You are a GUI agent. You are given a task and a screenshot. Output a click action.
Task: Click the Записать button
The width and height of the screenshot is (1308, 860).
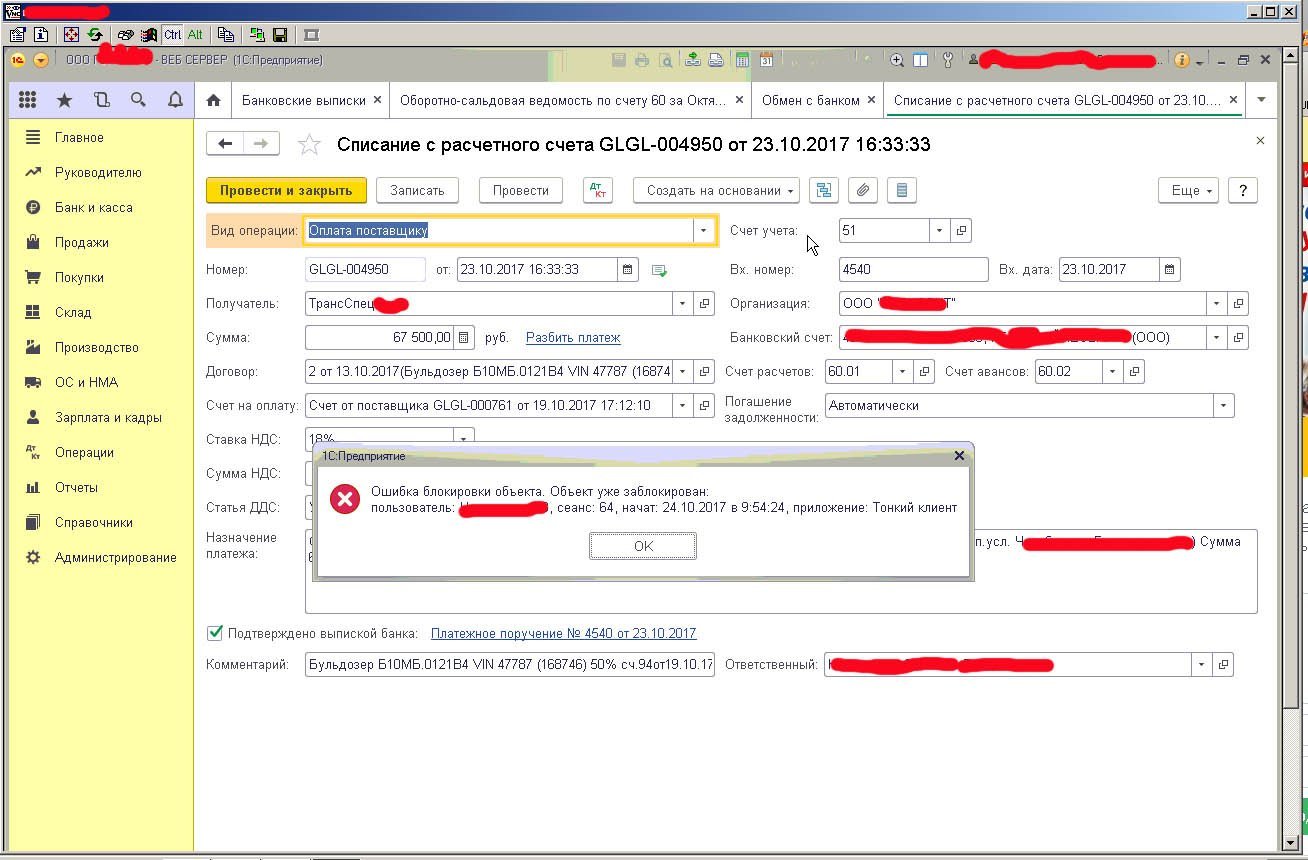coord(417,190)
